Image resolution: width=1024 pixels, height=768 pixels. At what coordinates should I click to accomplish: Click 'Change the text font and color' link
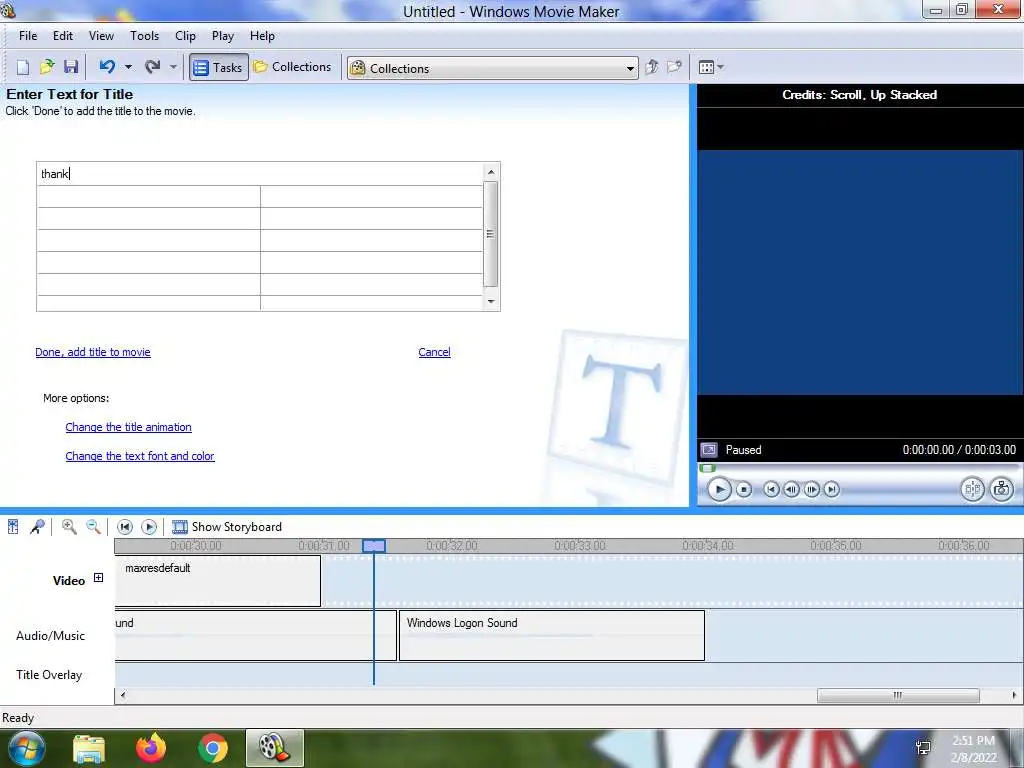140,456
